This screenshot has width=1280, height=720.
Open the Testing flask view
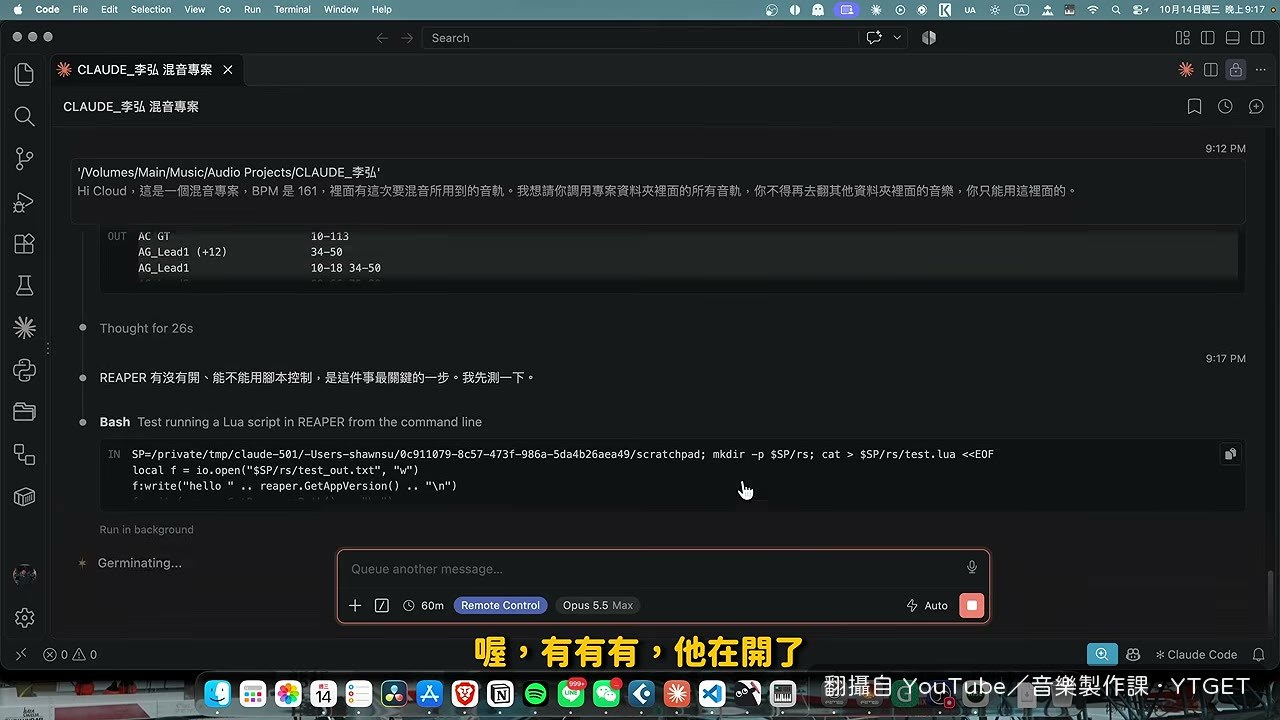pyautogui.click(x=24, y=286)
